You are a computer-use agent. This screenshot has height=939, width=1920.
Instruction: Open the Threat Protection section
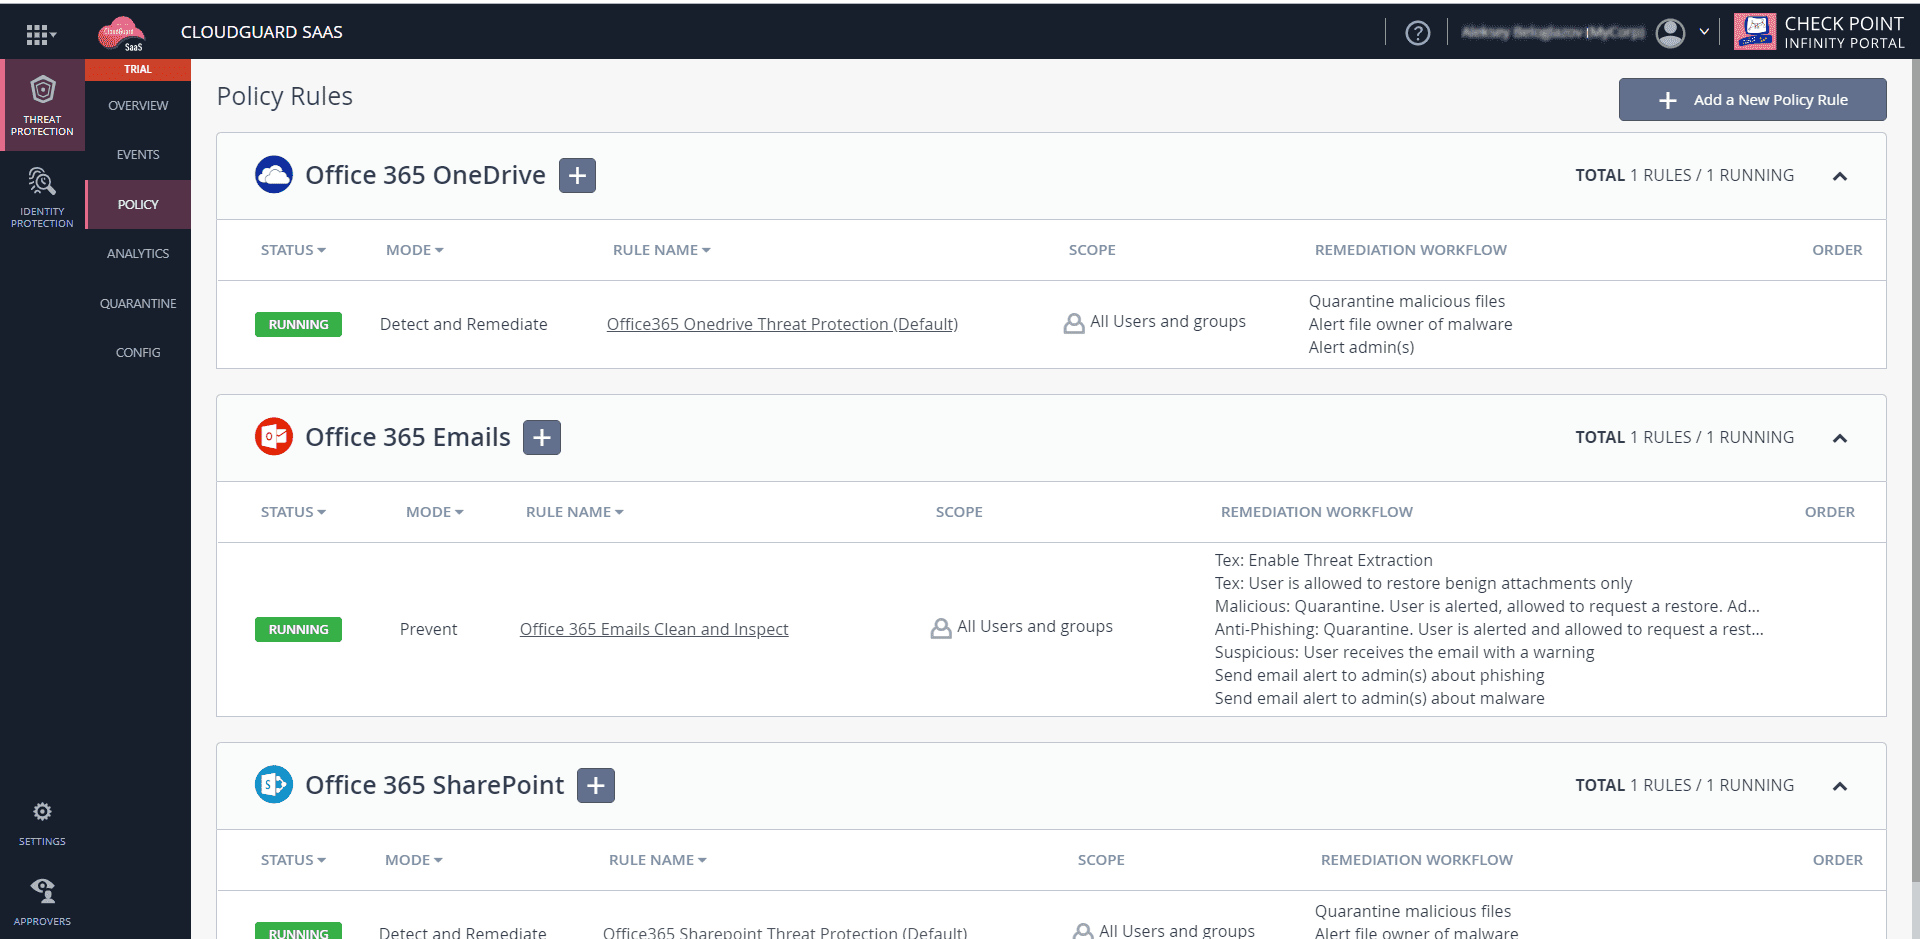(42, 105)
